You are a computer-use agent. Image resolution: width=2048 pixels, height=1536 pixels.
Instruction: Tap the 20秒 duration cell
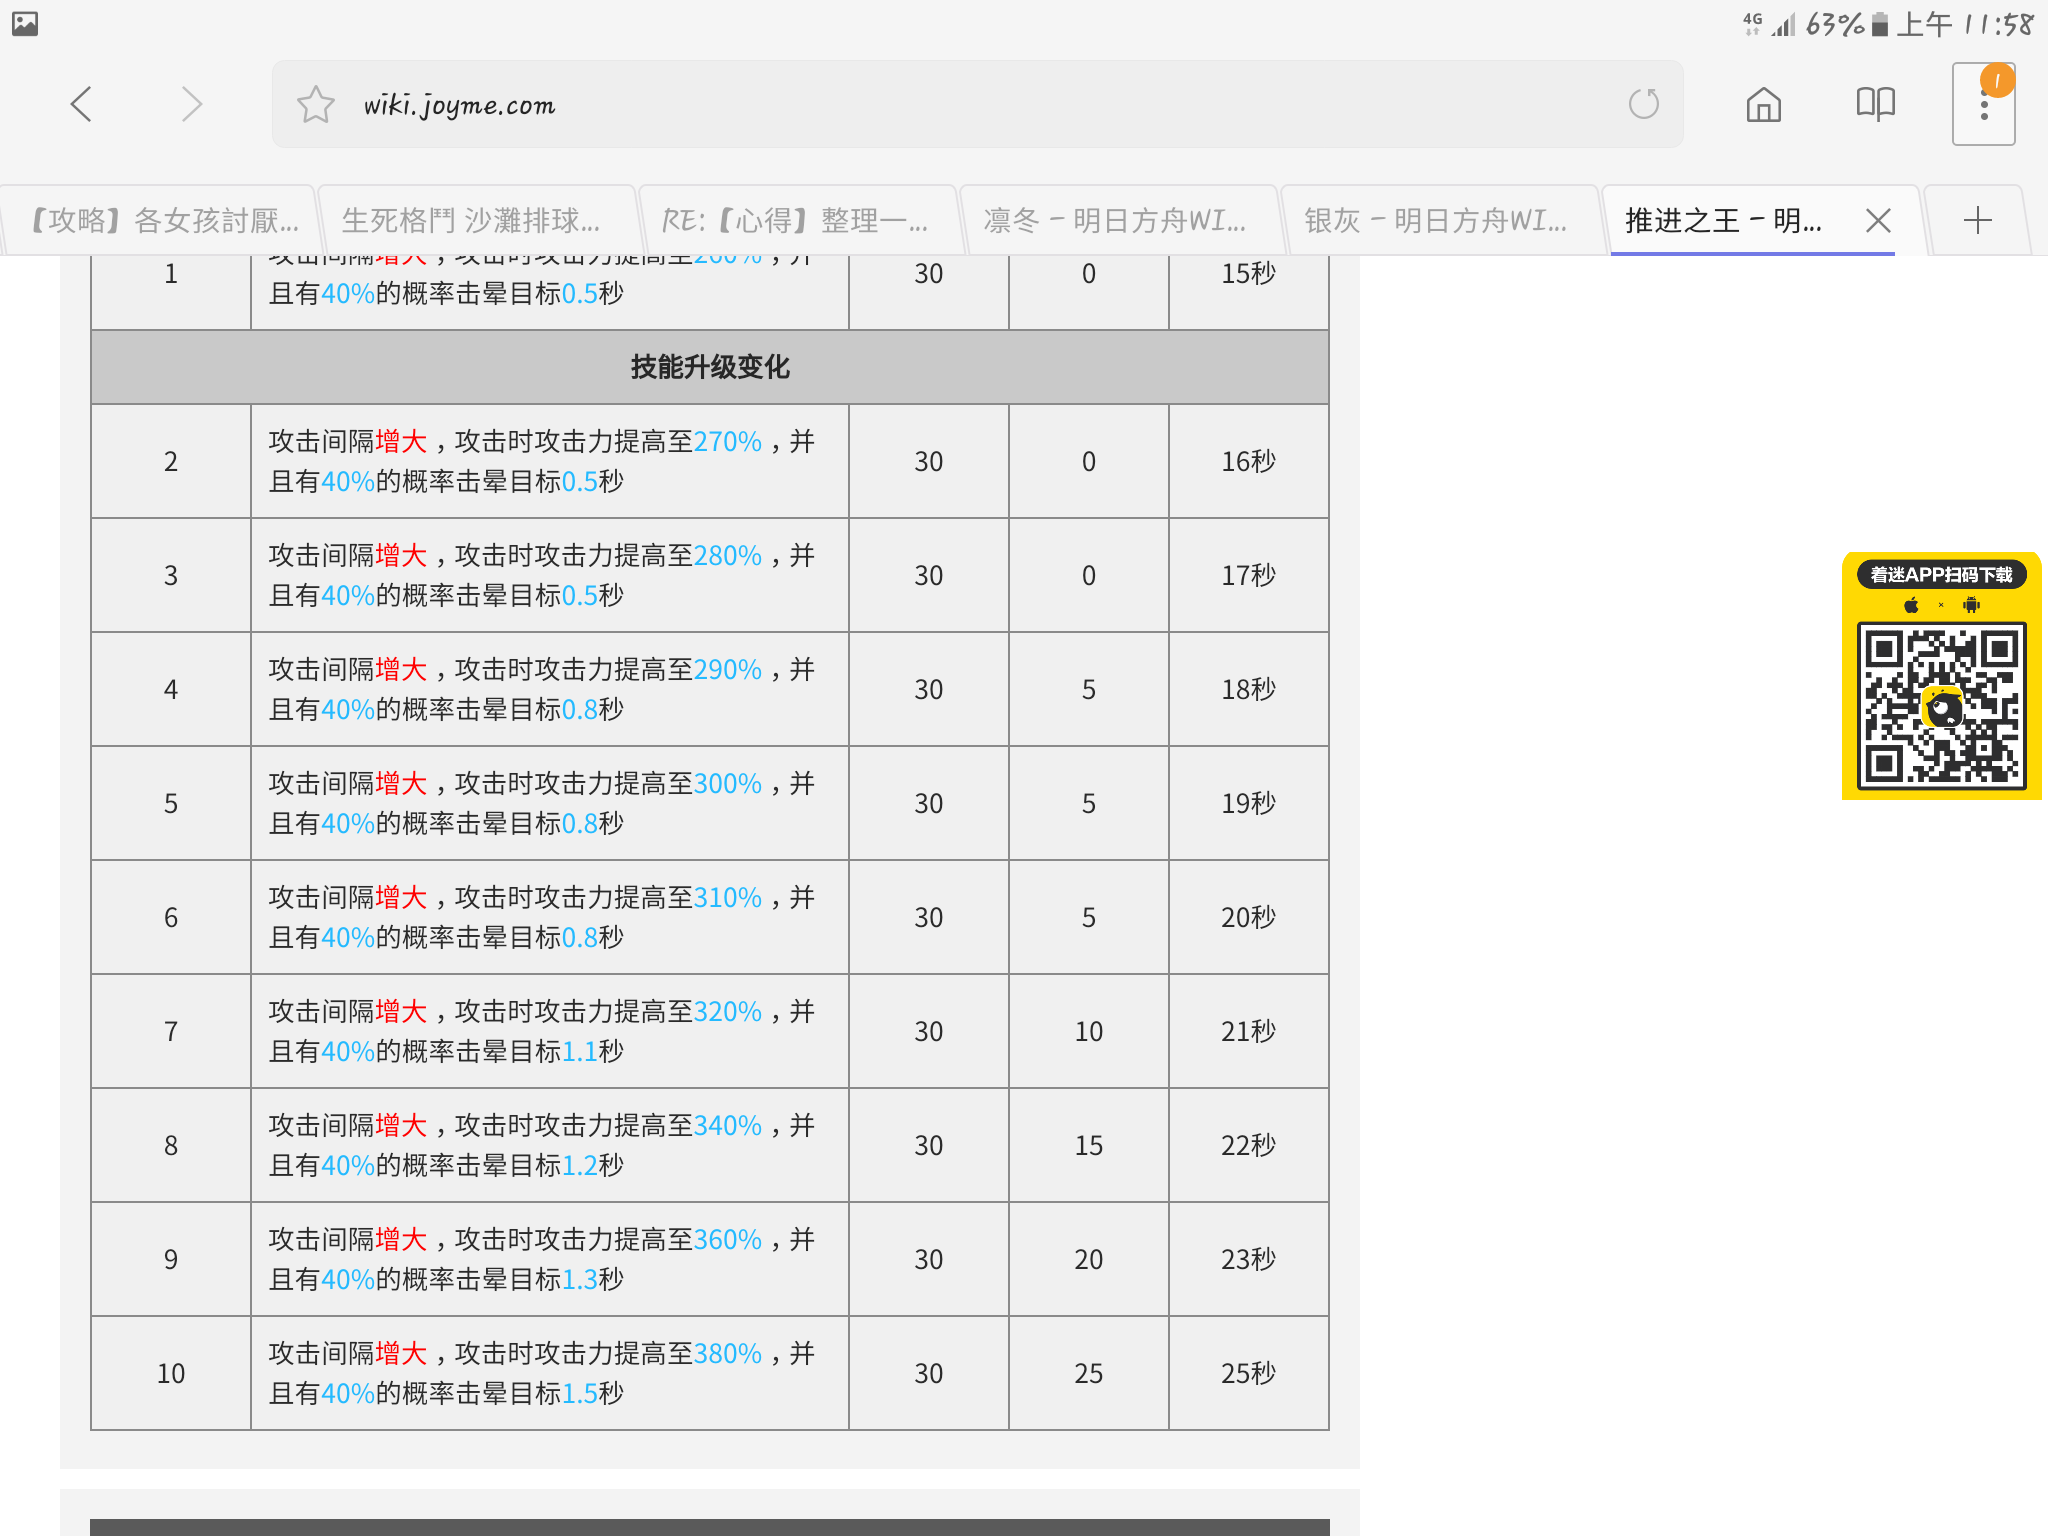click(1249, 917)
